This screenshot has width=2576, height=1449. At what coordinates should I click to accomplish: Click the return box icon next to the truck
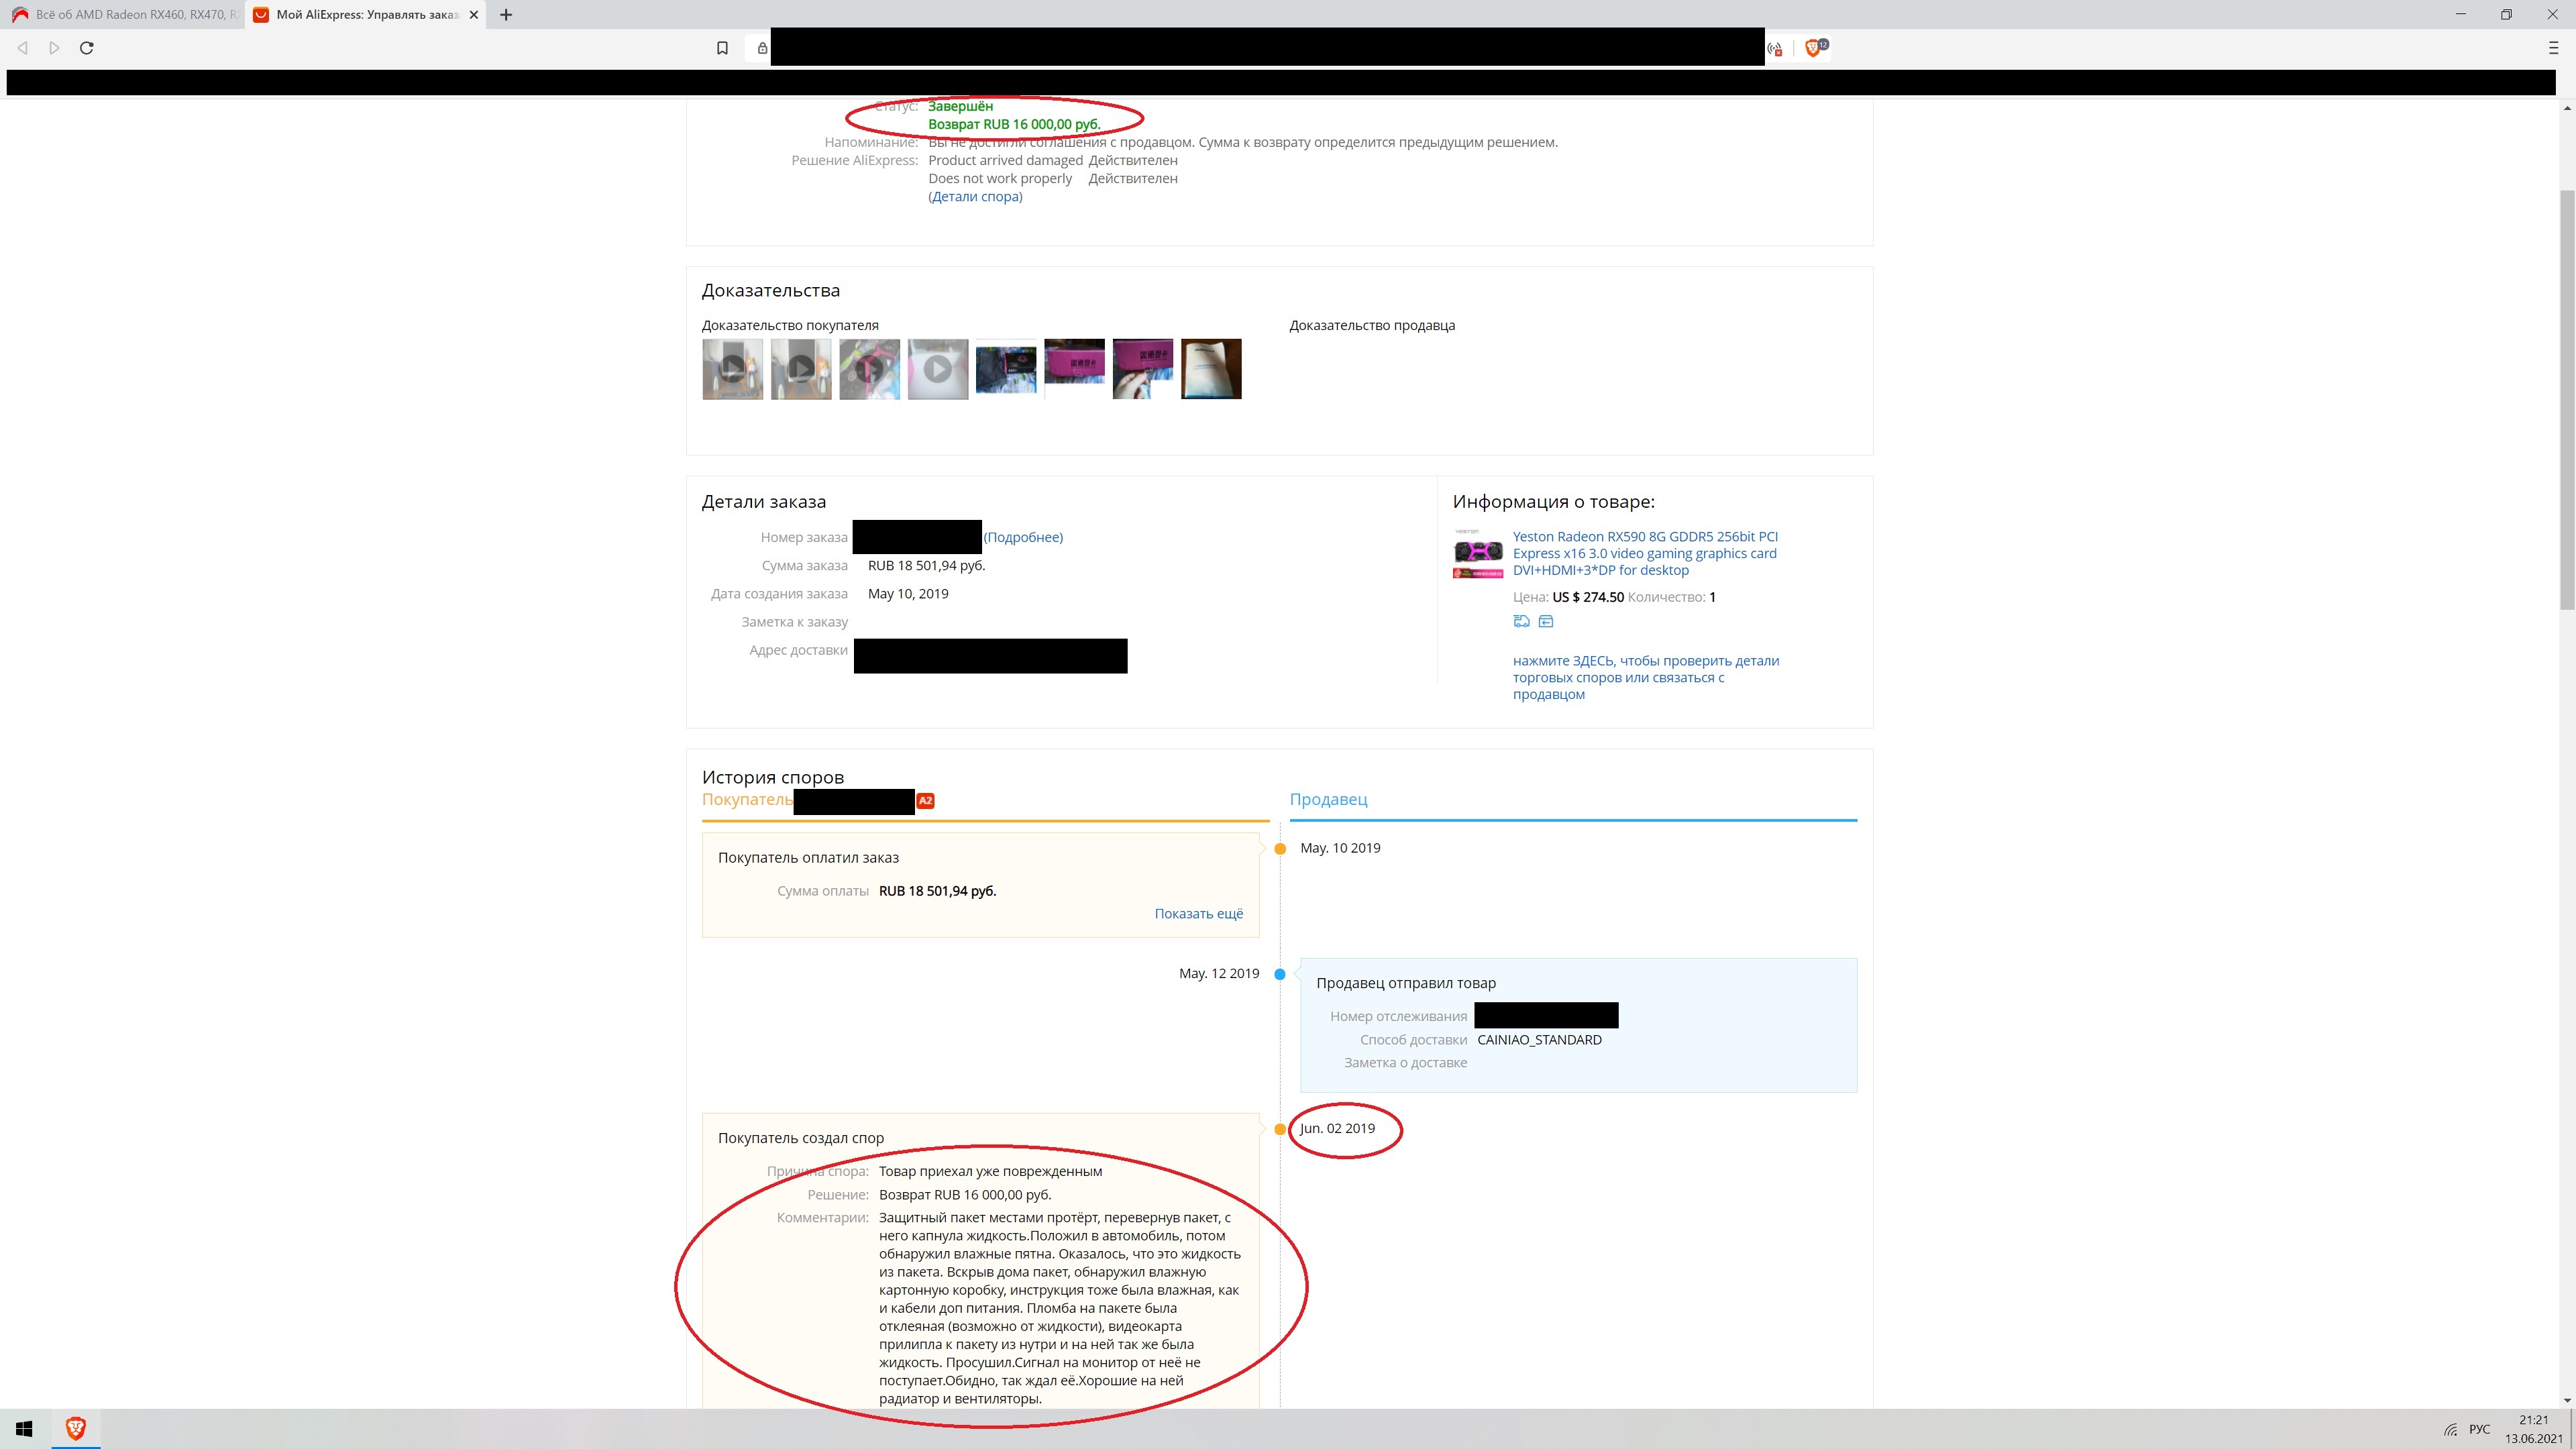(x=1546, y=621)
